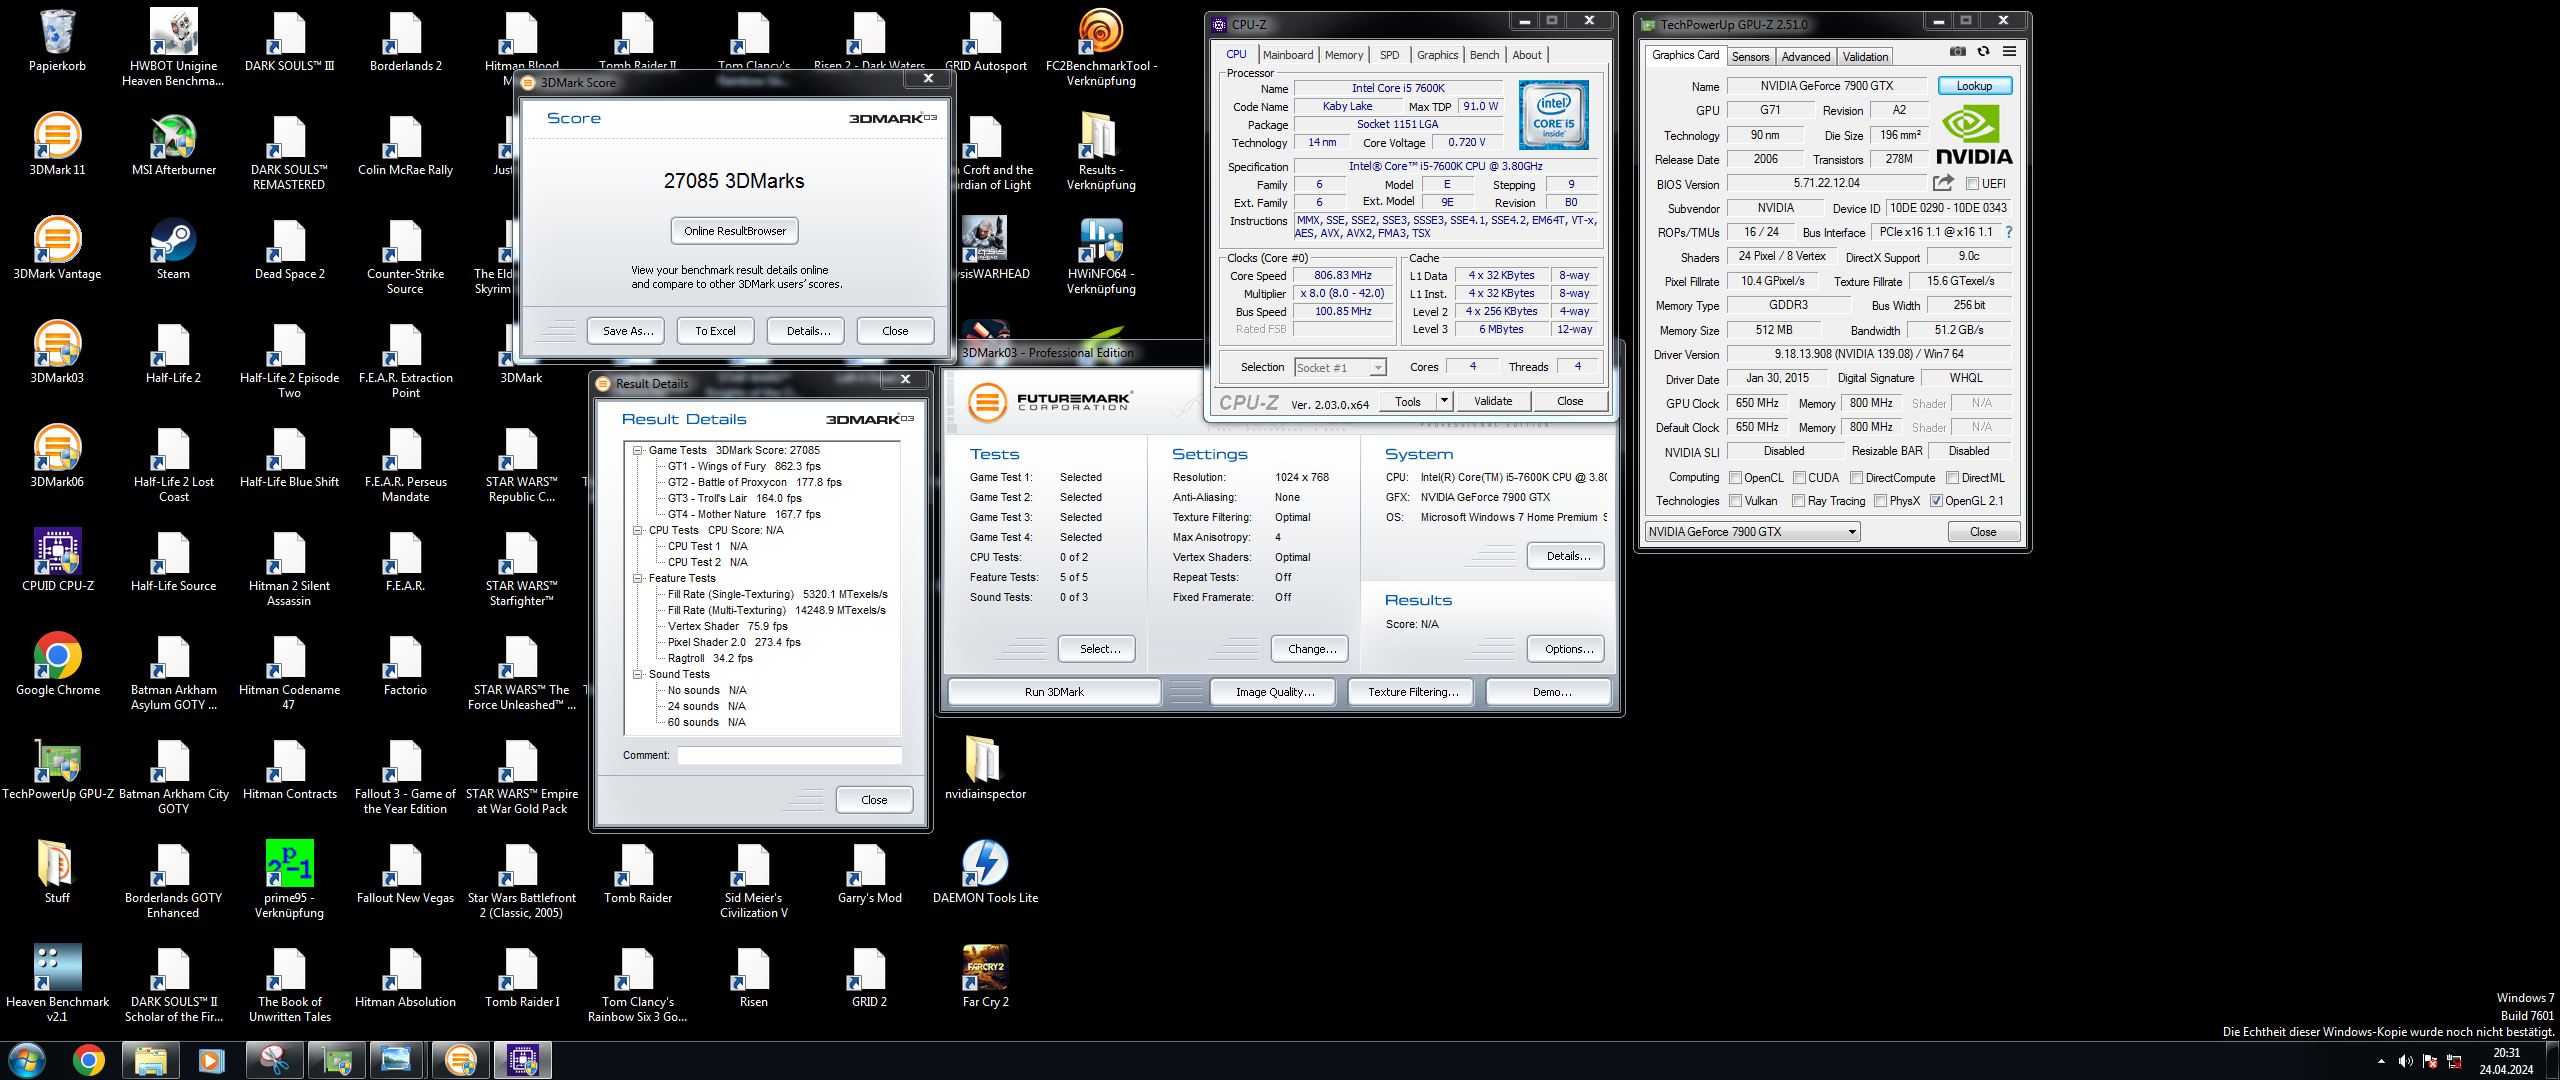Click GPU-Z screenshot camera icon
Screen dimensions: 2560x1080
pos(1958,52)
